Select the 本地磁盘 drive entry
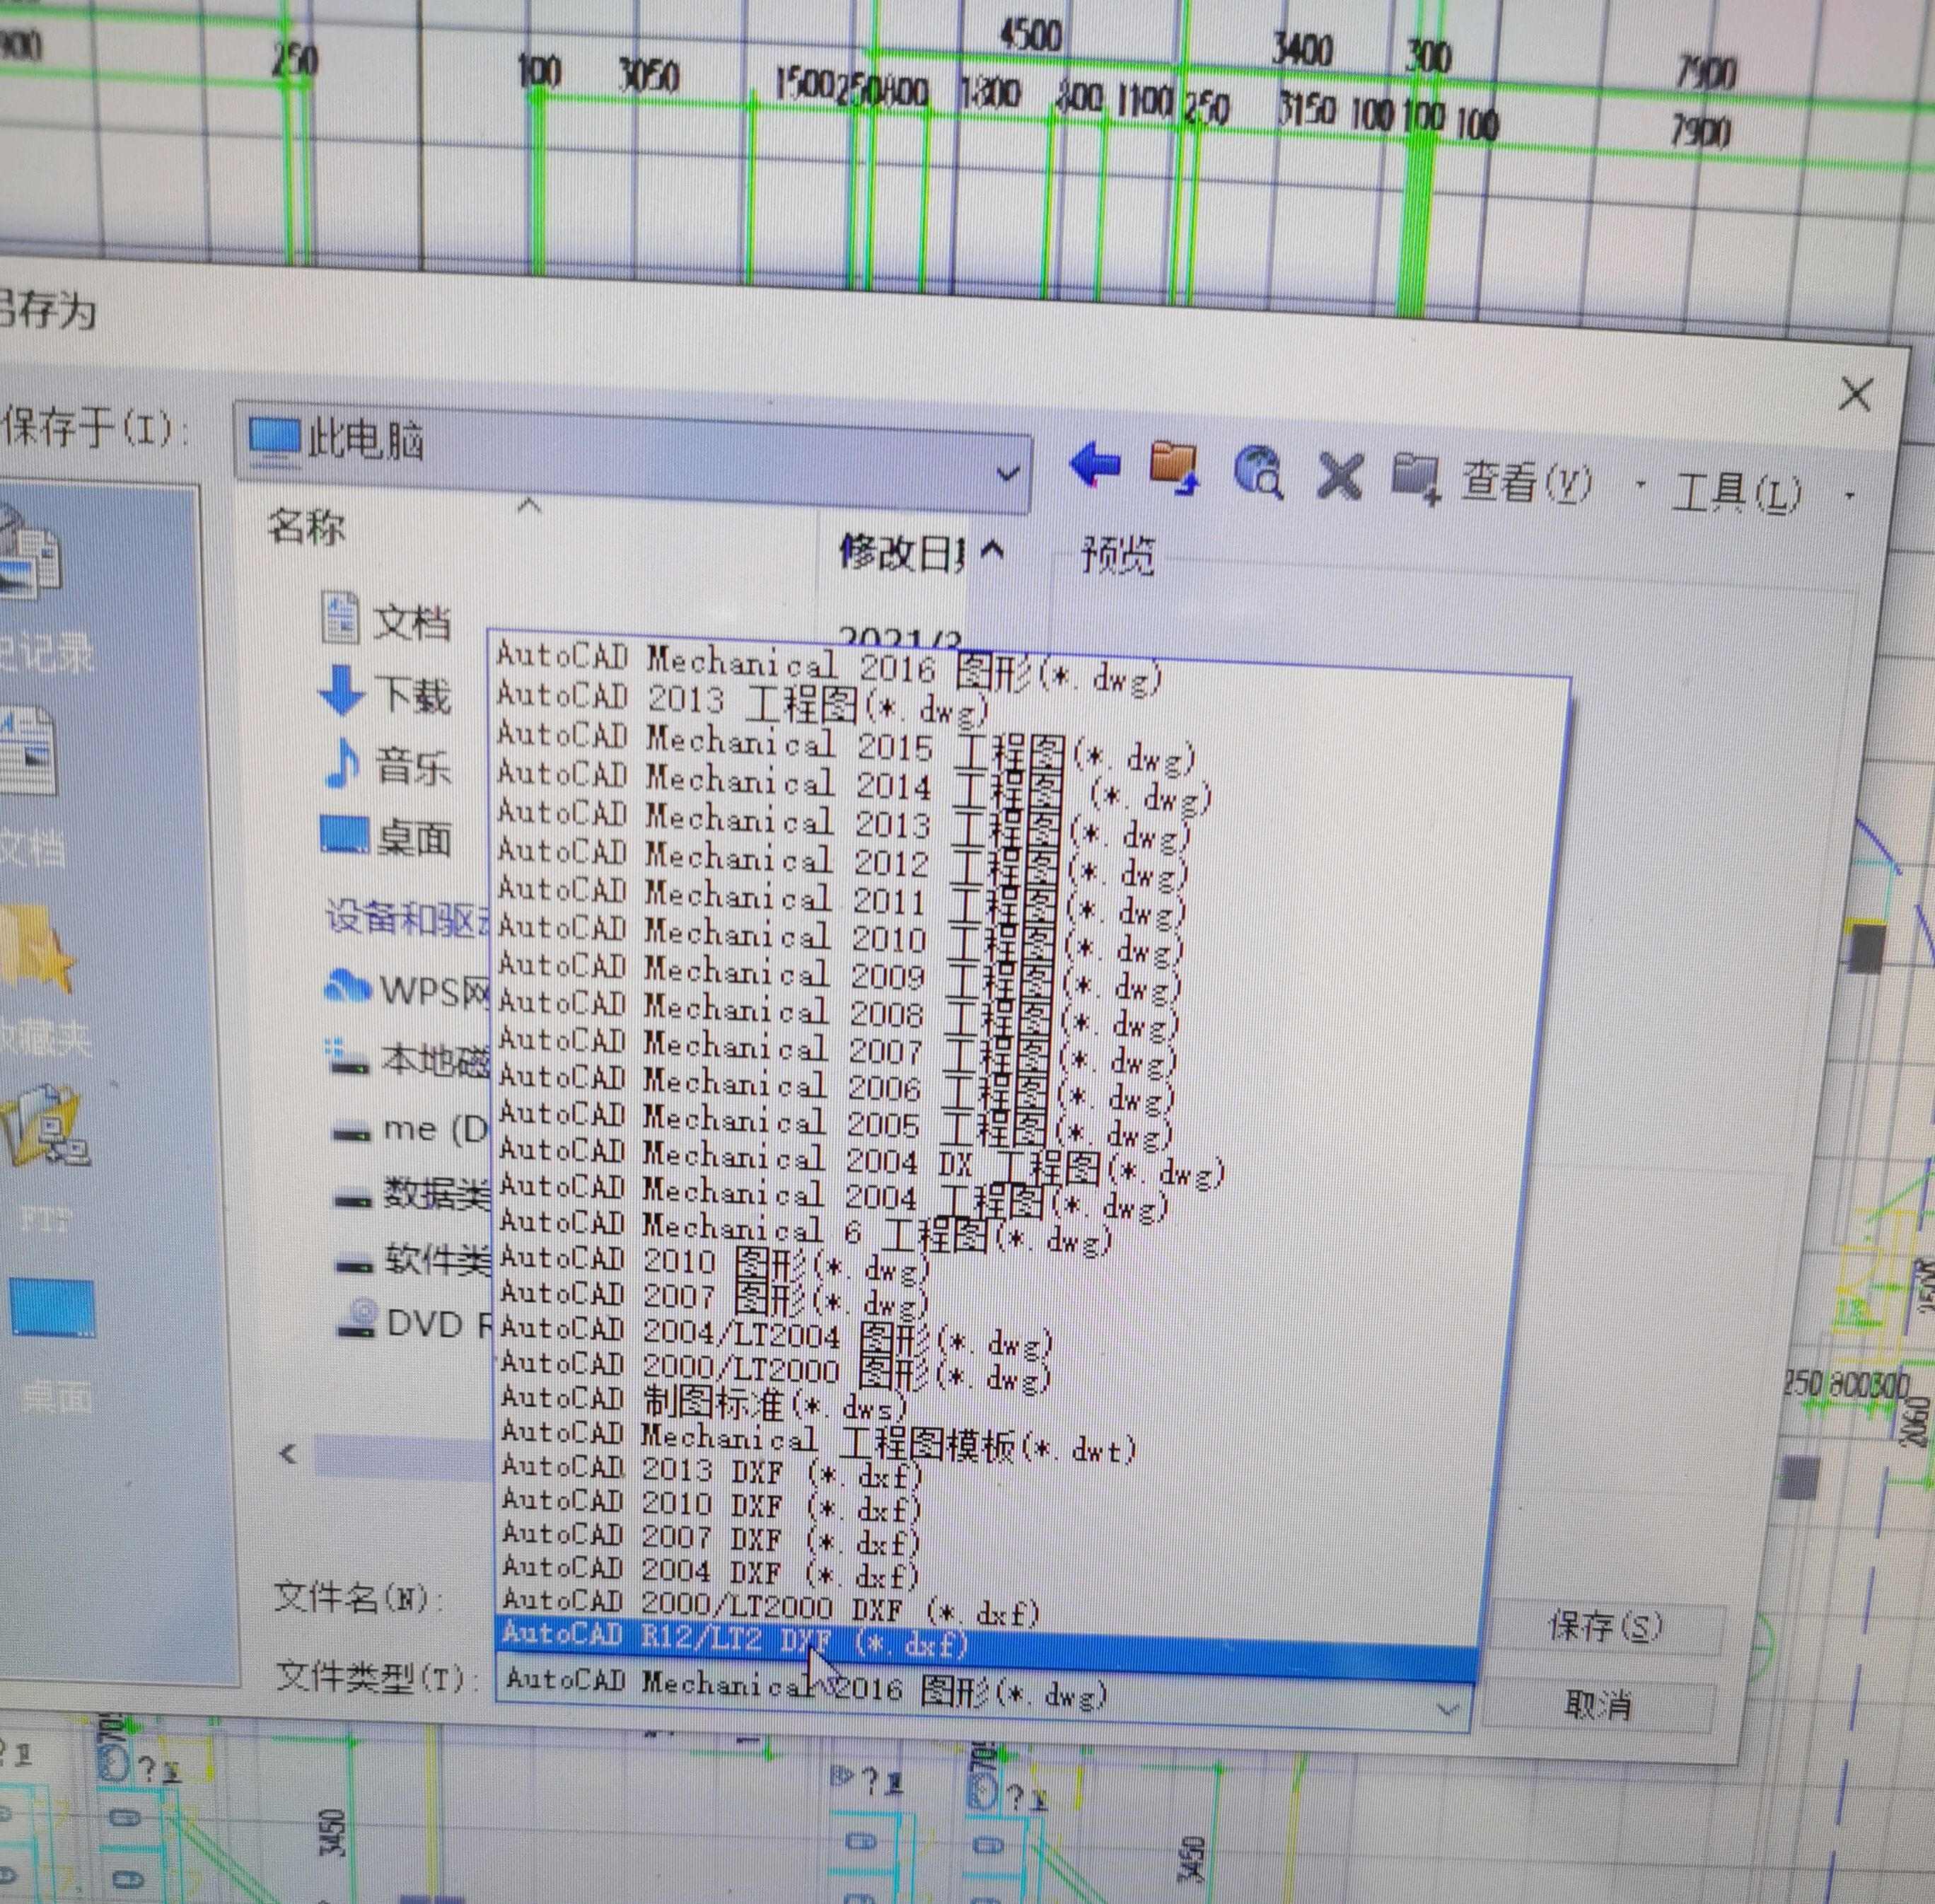This screenshot has height=1904, width=1935. [408, 1058]
